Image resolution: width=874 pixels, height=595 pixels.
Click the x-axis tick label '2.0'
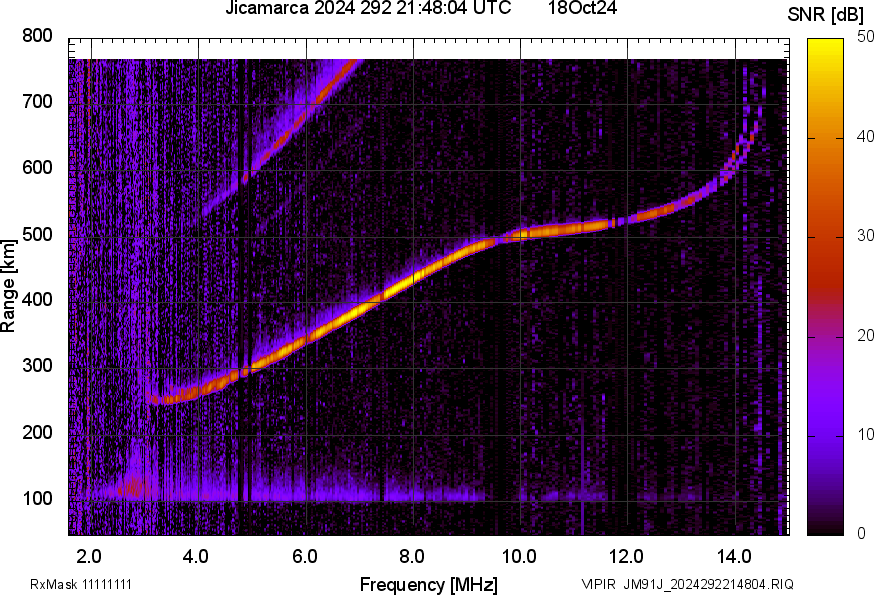(x=89, y=556)
